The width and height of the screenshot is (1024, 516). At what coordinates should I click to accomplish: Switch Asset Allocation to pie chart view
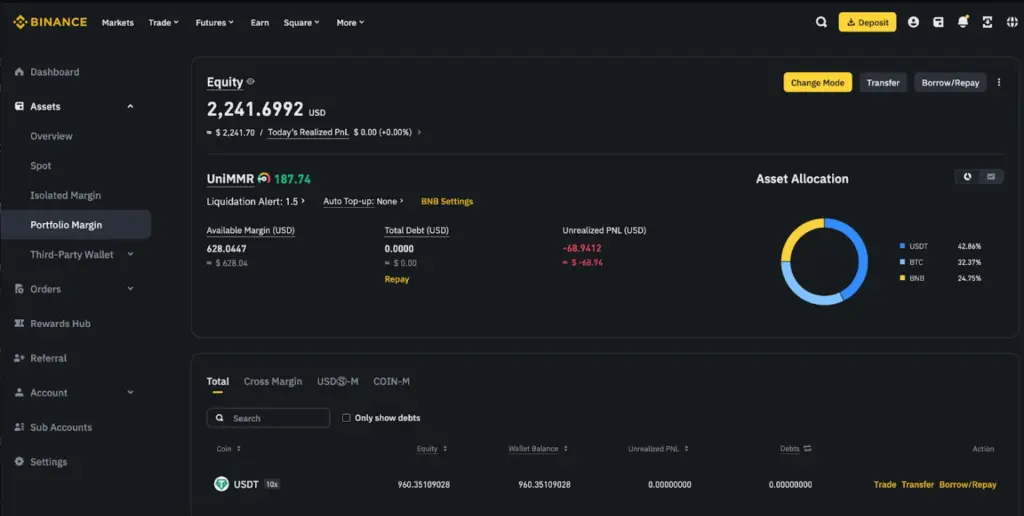tap(967, 177)
